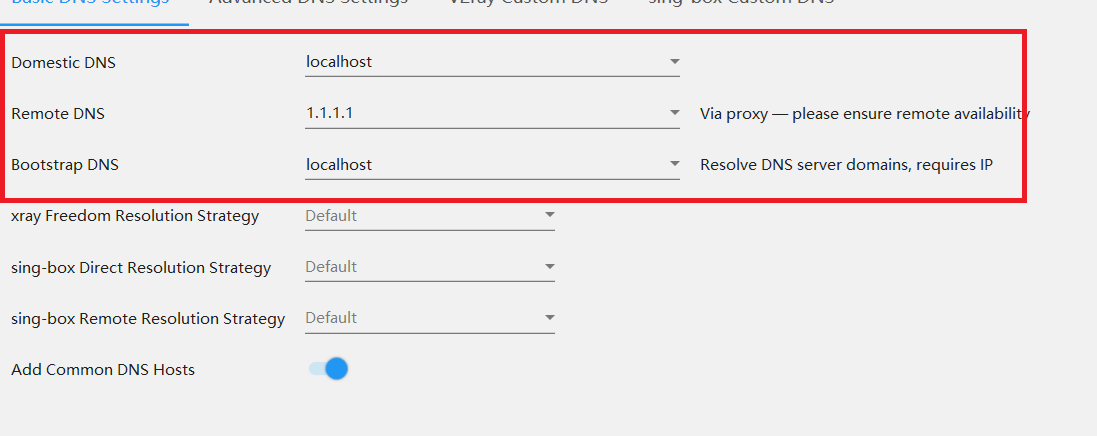The image size is (1097, 436).
Task: Focus the Remote DNS 1.1.1.1 field
Action: [x=480, y=113]
